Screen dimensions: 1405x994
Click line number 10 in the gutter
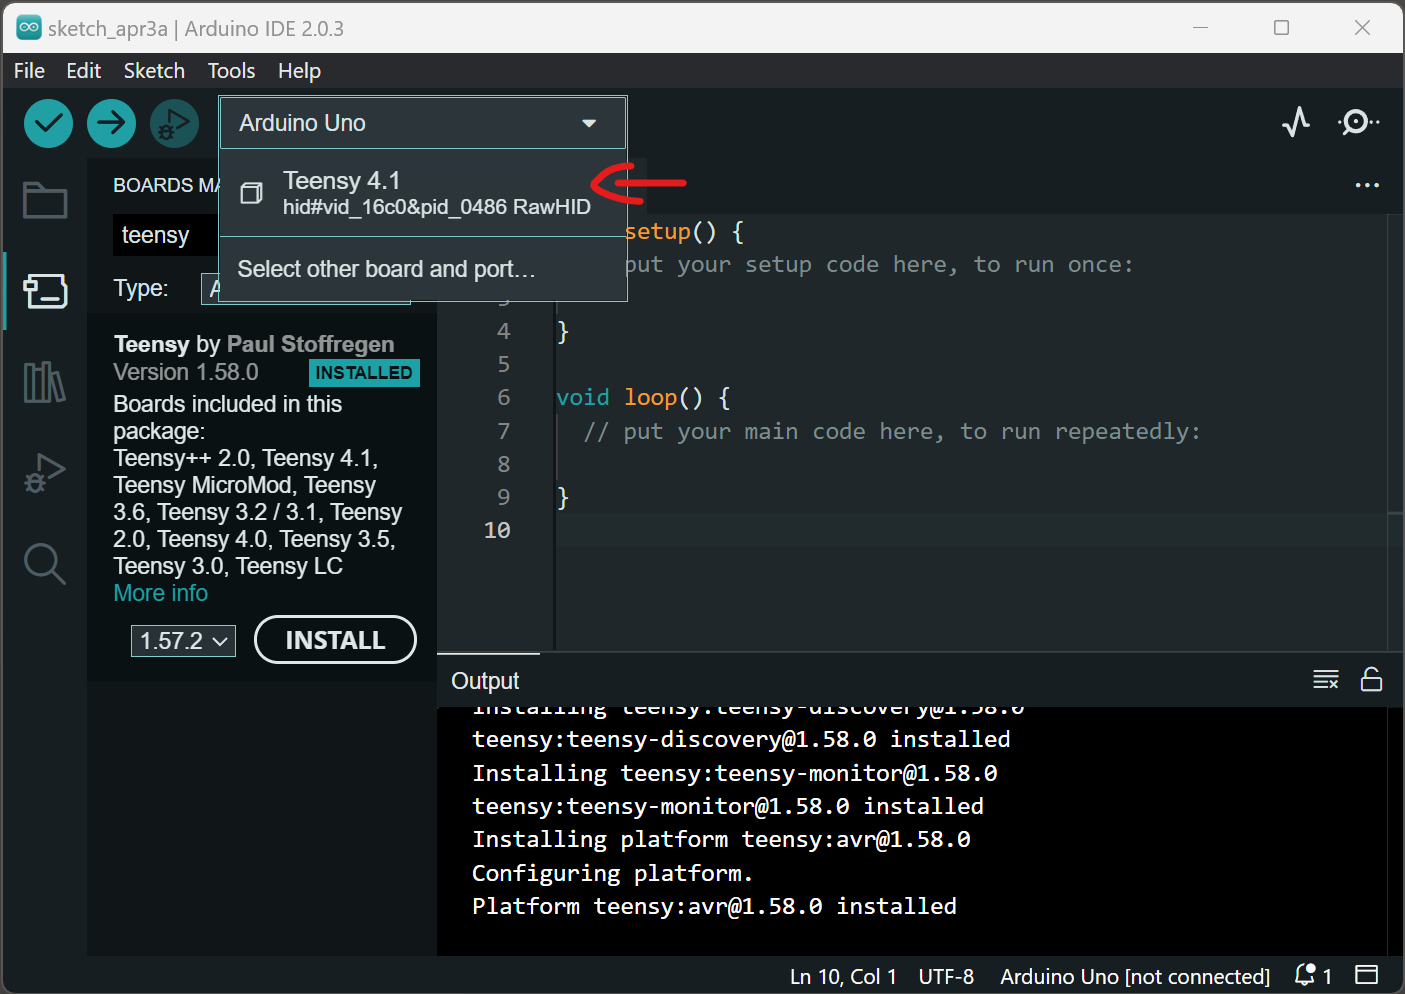[497, 530]
